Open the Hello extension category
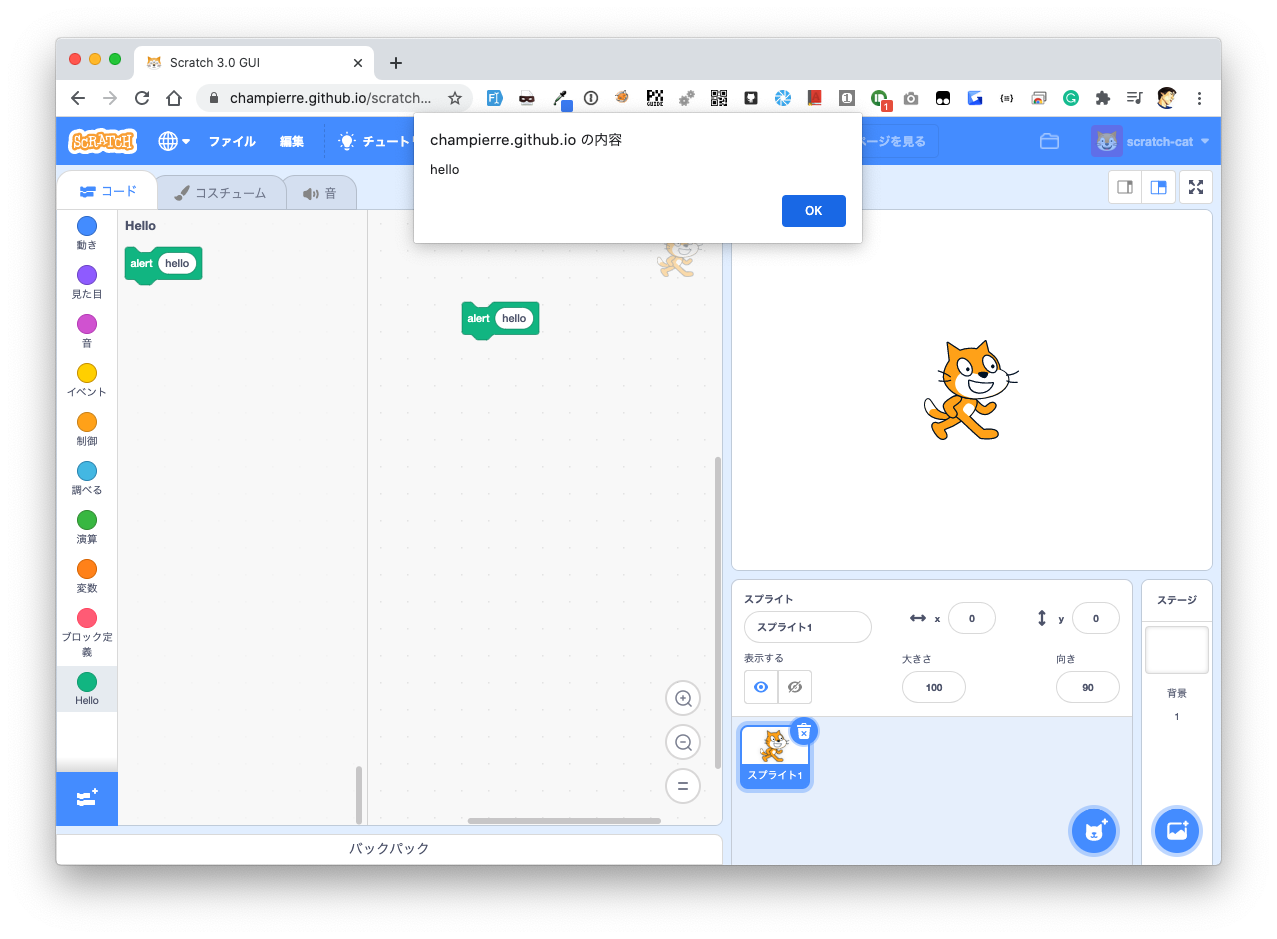Image resolution: width=1277 pixels, height=939 pixels. pos(86,689)
